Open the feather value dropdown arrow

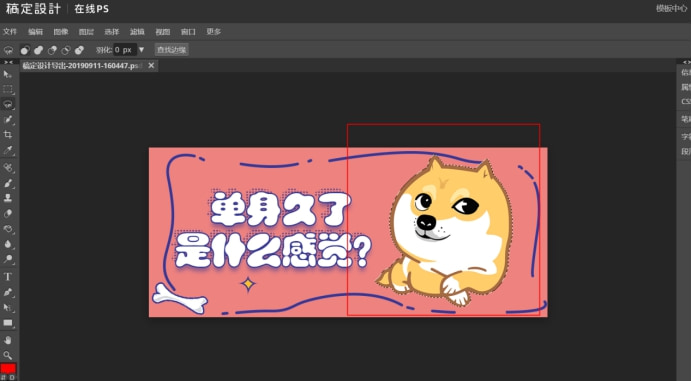click(x=141, y=49)
